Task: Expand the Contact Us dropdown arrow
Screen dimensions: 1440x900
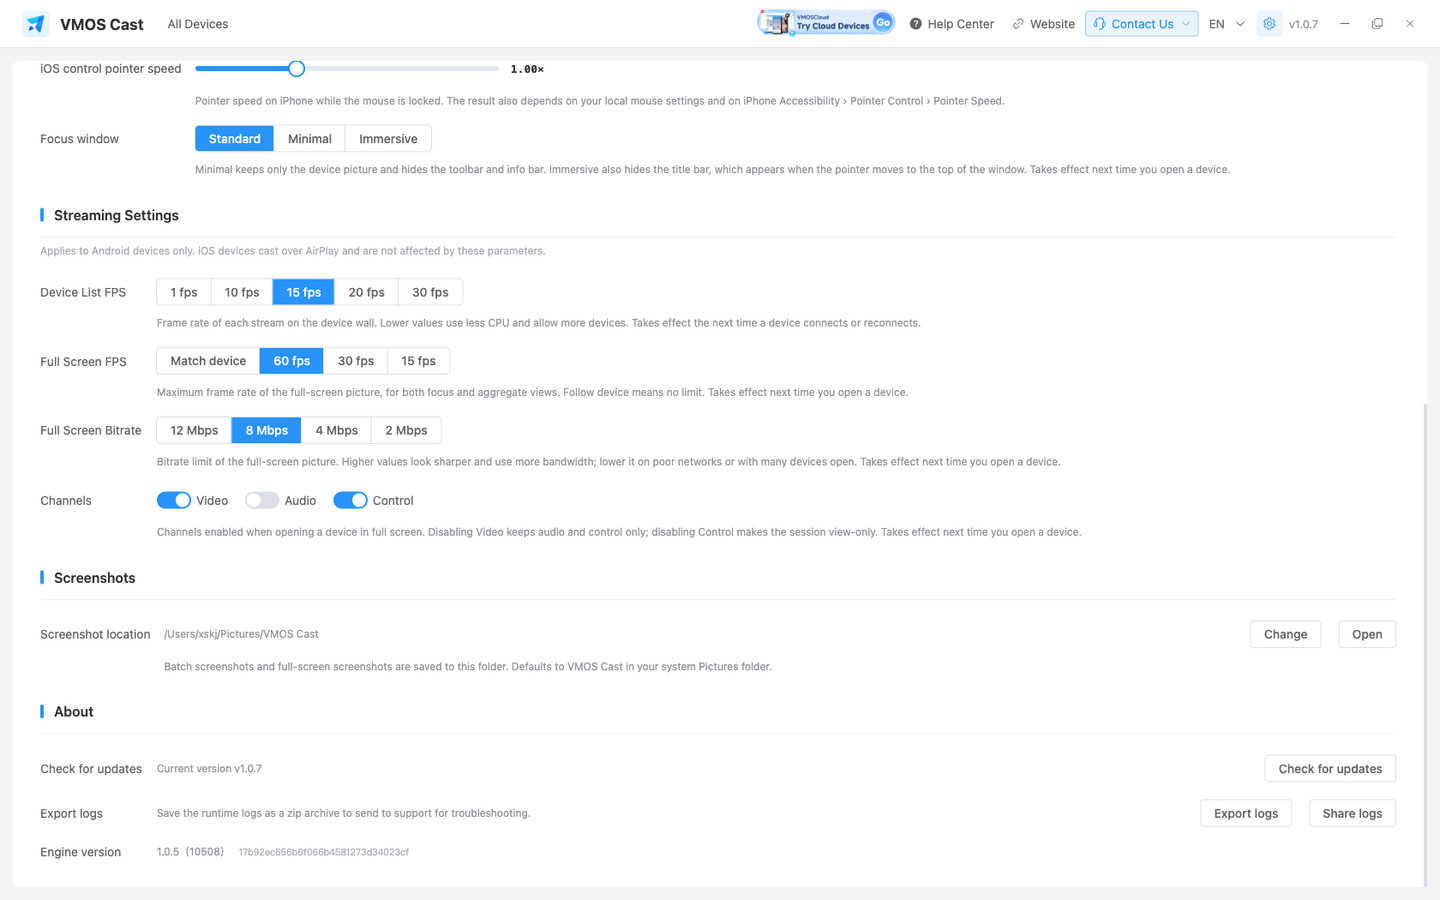Action: click(1186, 24)
